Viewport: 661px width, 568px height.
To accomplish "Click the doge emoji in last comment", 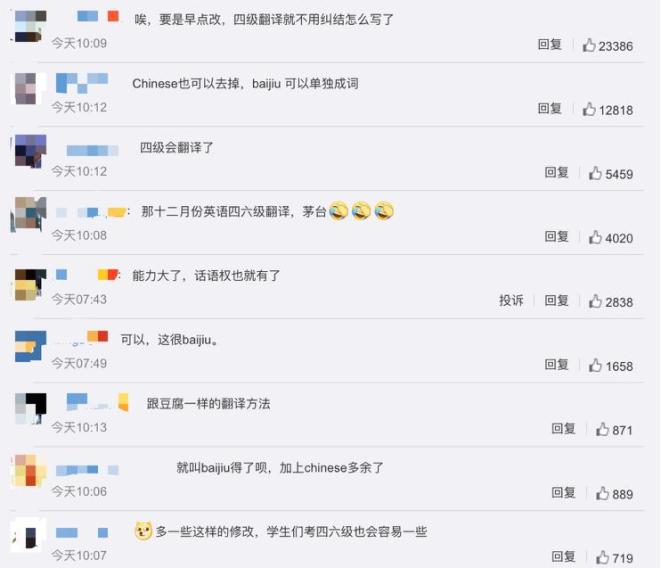I will pyautogui.click(x=143, y=531).
